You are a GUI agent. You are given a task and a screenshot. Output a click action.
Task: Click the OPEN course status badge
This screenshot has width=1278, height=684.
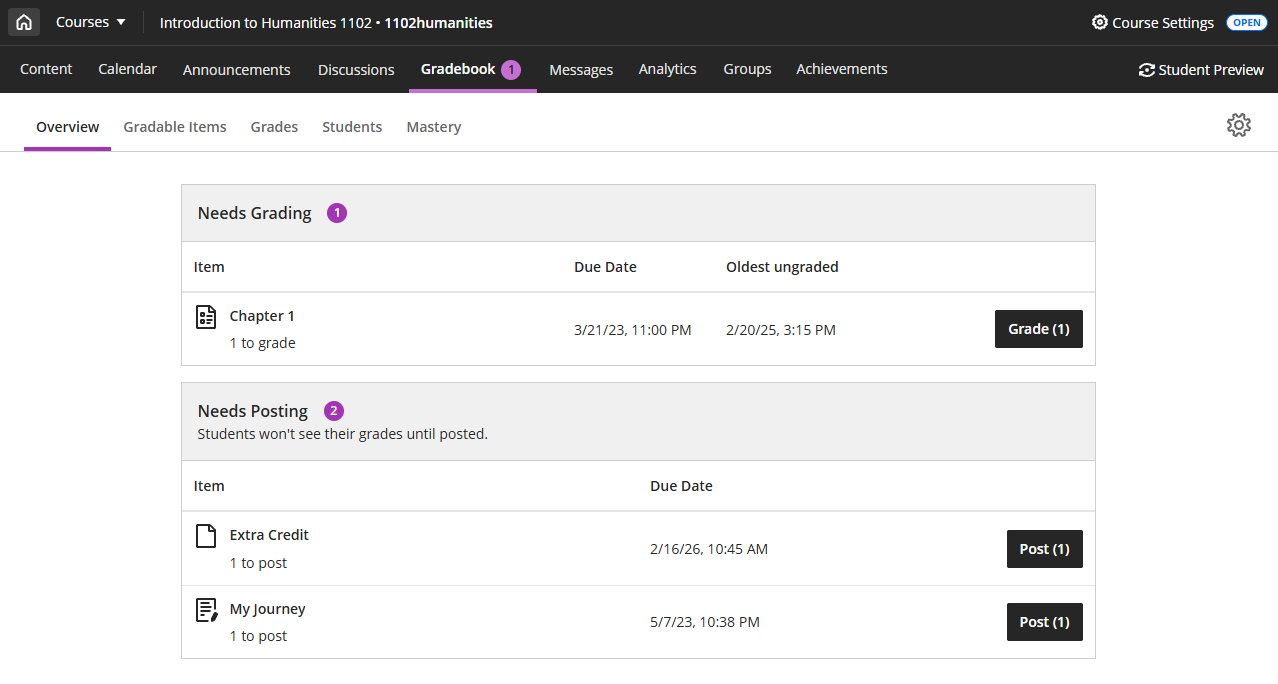pos(1246,22)
